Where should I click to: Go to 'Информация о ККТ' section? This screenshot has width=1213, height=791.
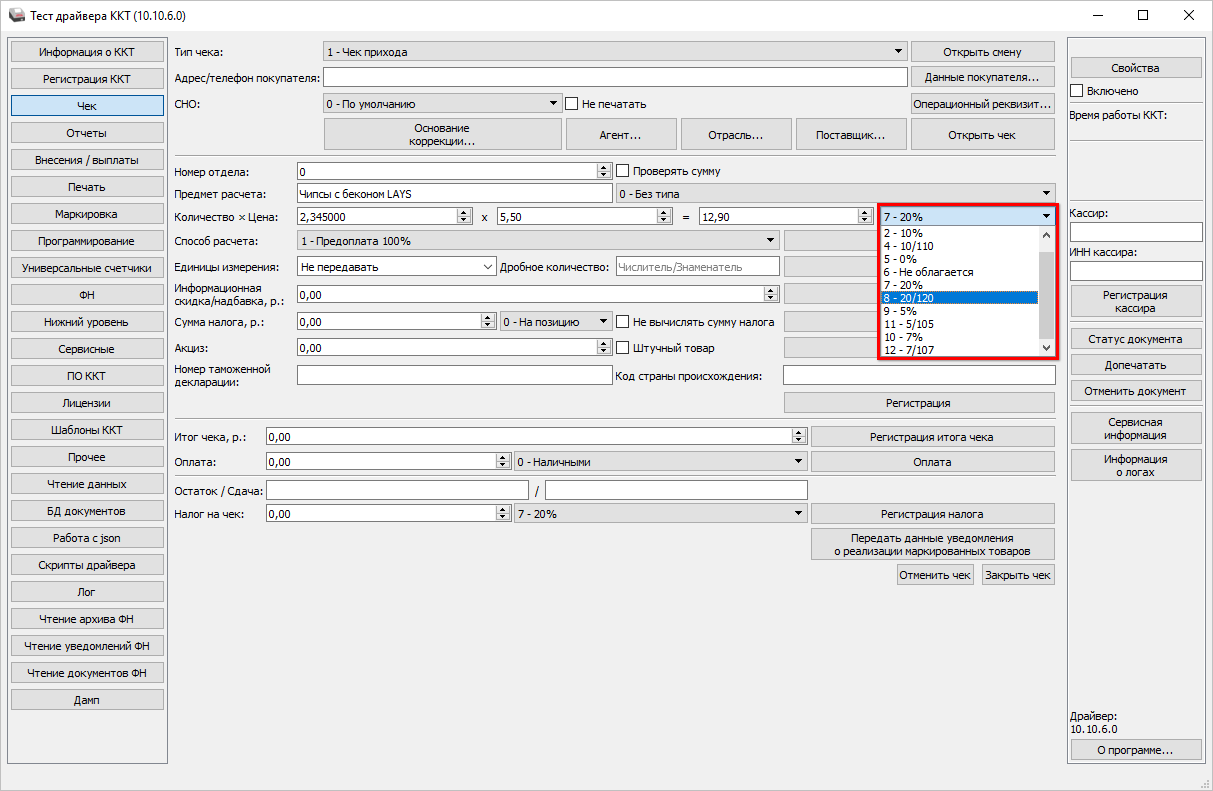87,52
